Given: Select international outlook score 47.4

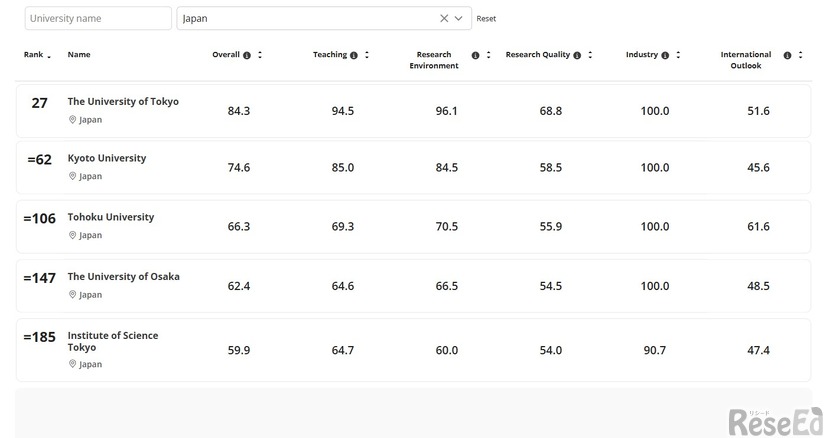Looking at the screenshot, I should (759, 351).
